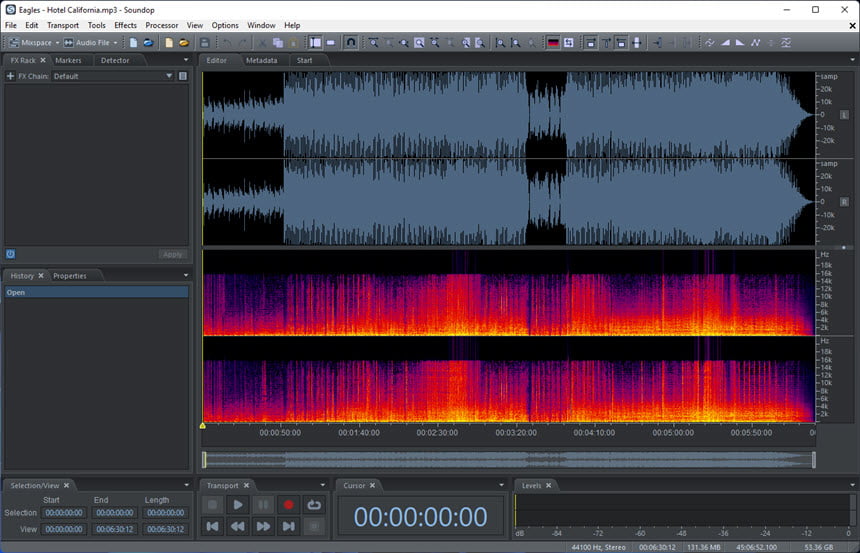Viewport: 860px width, 553px height.
Task: Expand the Cursor panel options arrow
Action: pos(501,485)
